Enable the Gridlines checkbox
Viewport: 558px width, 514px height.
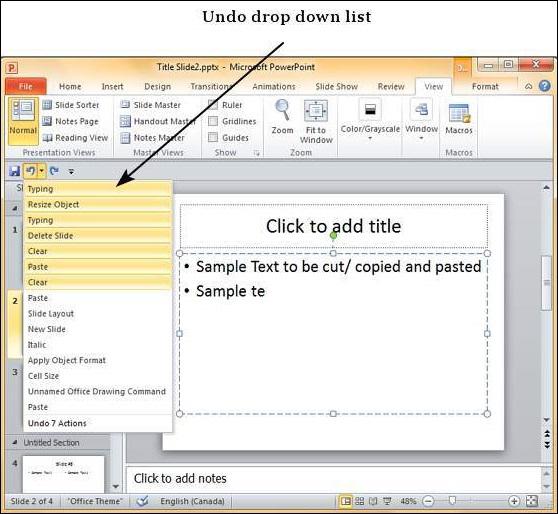coord(213,121)
